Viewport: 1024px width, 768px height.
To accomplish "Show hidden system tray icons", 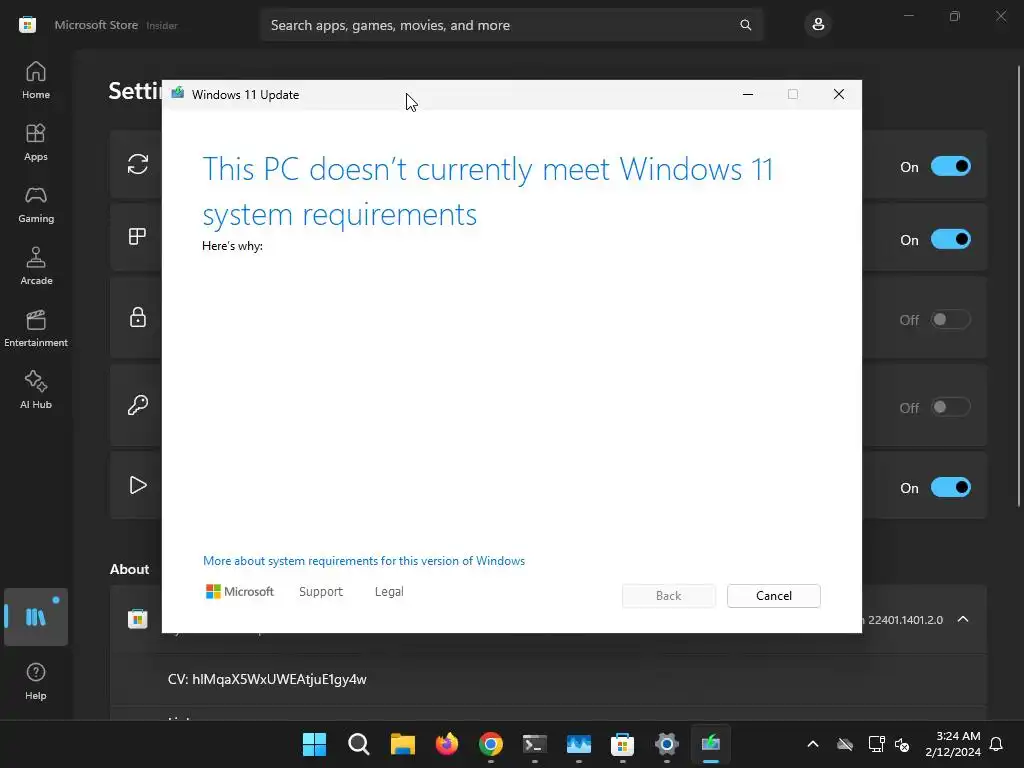I will click(x=812, y=744).
